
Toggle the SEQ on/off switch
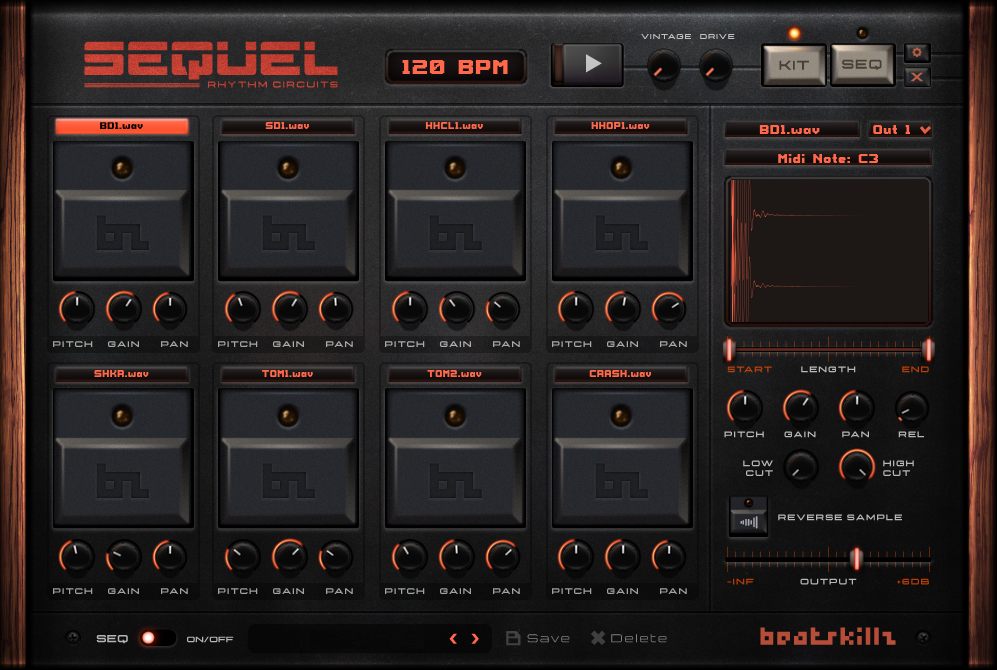click(x=156, y=638)
